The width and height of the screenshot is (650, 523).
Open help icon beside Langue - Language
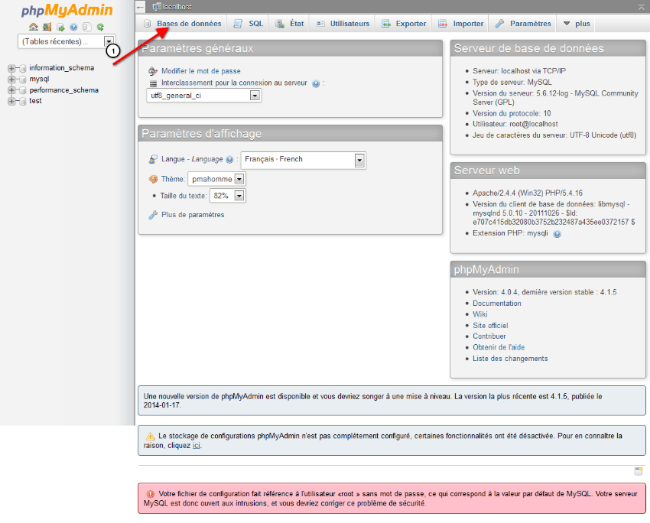[x=229, y=160]
